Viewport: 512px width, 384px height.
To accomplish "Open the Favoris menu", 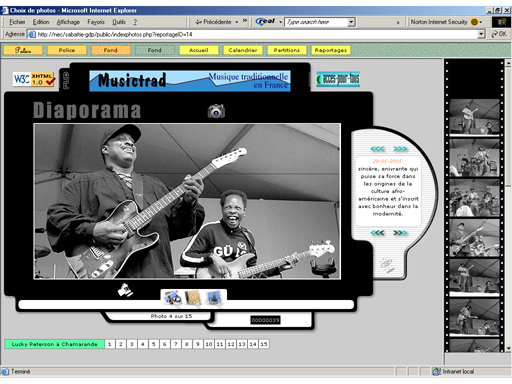I will tap(96, 22).
